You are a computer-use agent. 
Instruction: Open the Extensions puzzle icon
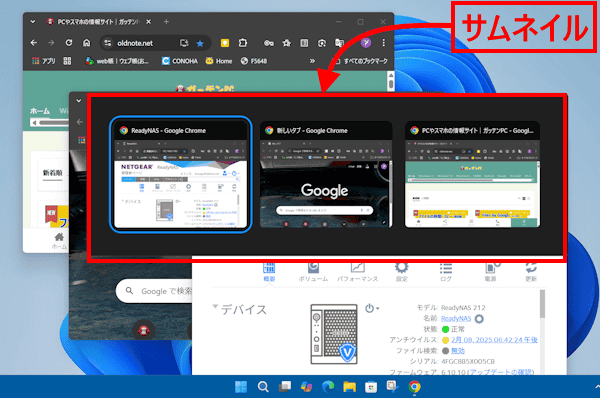pyautogui.click(x=243, y=43)
